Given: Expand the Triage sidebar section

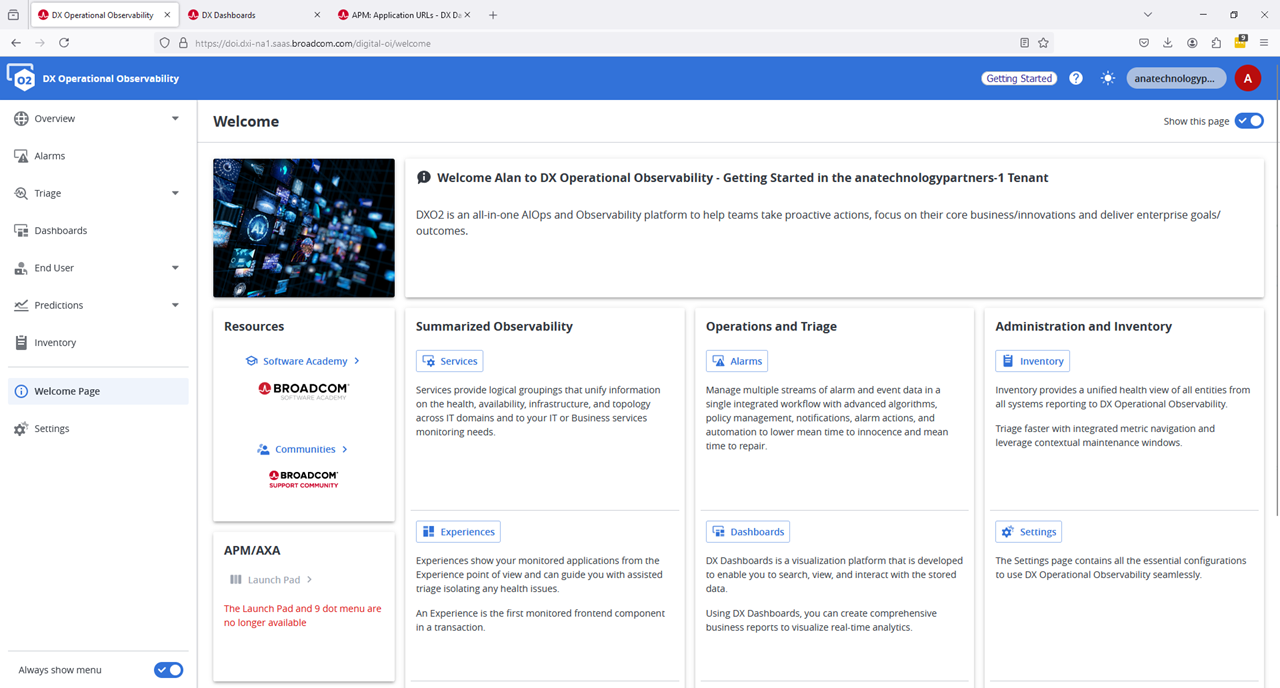Looking at the screenshot, I should pos(175,194).
